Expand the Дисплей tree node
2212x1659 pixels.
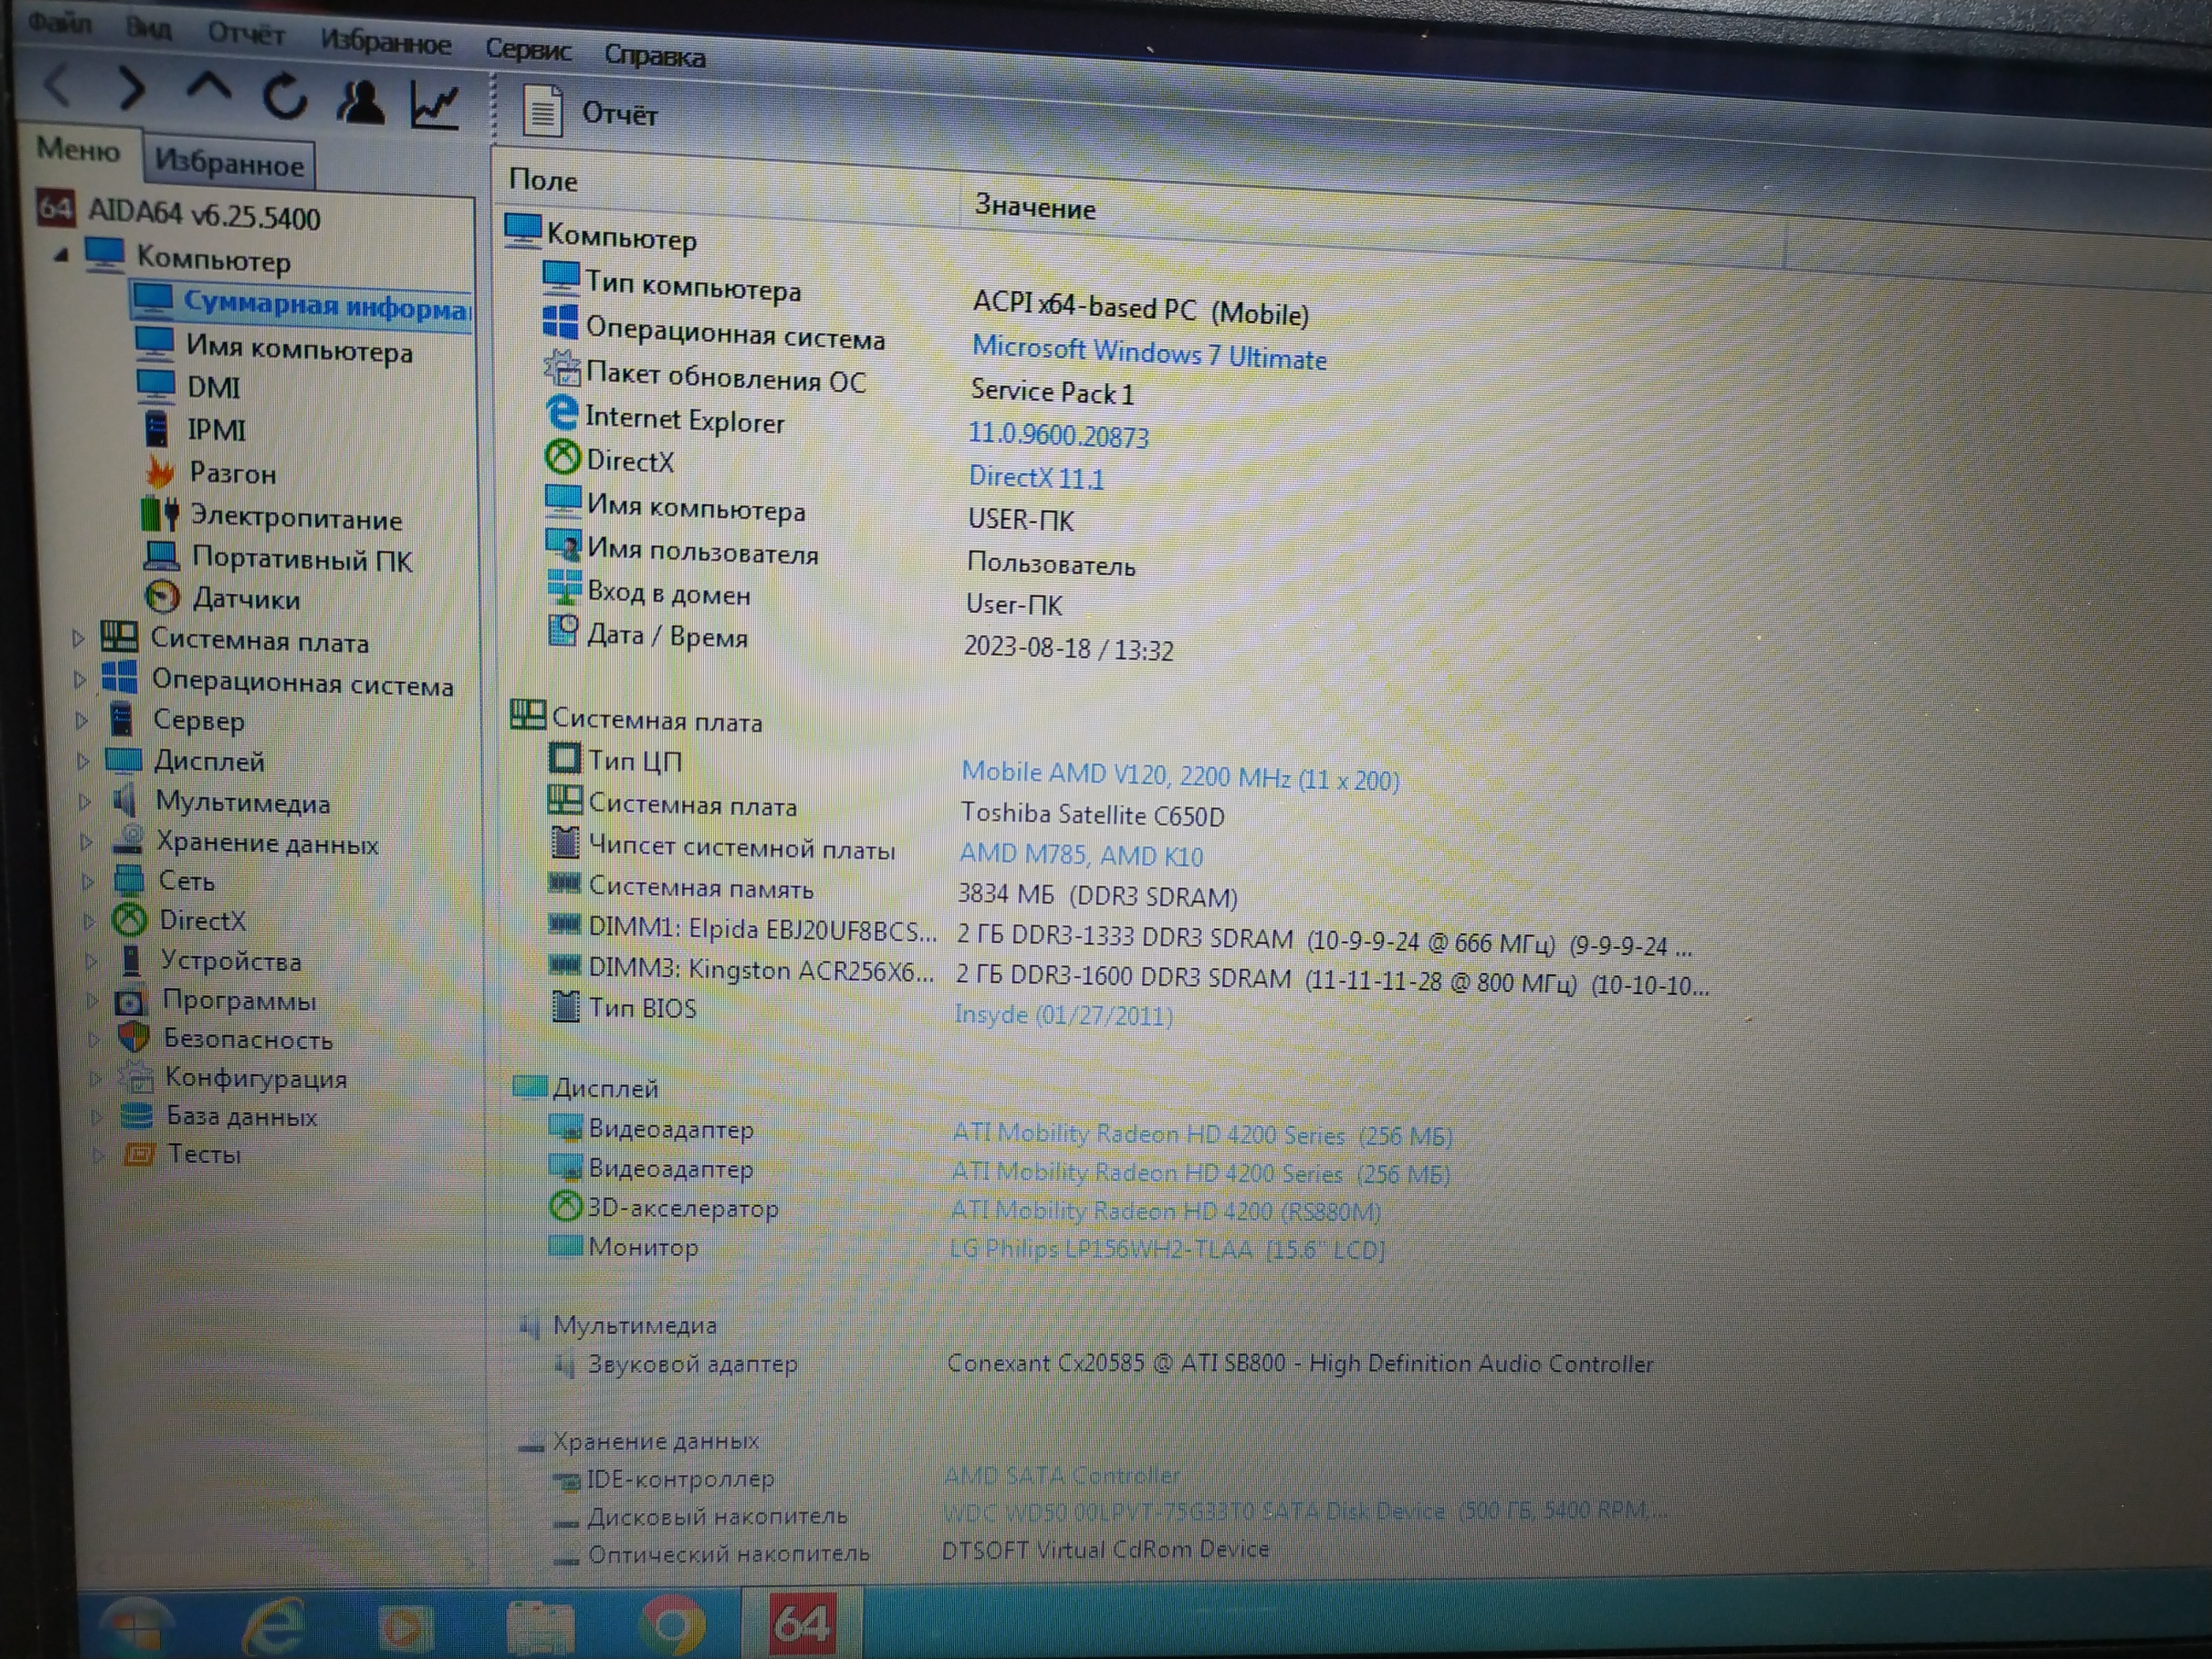[83, 761]
